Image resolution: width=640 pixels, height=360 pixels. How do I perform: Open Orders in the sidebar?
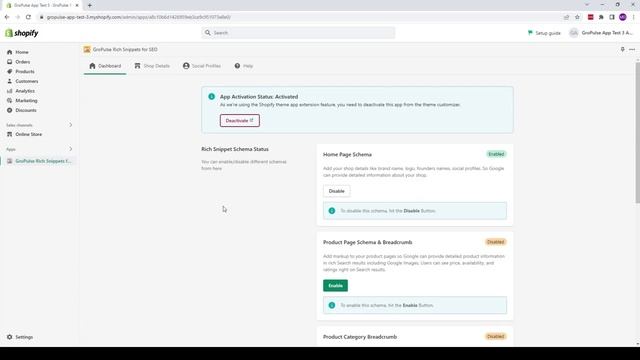pyautogui.click(x=22, y=62)
